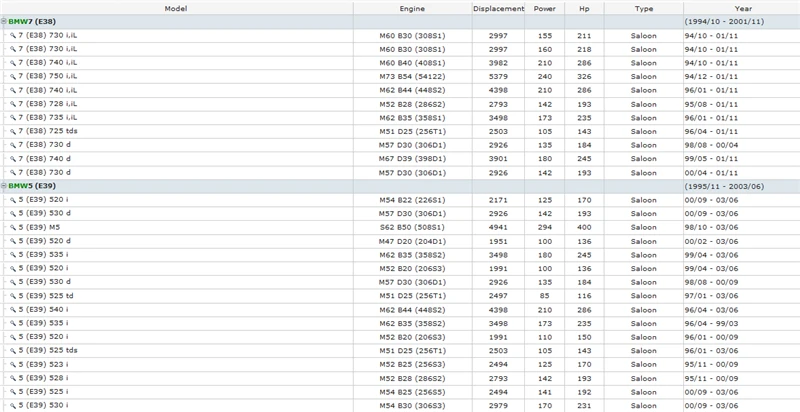This screenshot has height=412, width=800.
Task: Select model text 5 (E39) 525 i
Action: coord(43,392)
